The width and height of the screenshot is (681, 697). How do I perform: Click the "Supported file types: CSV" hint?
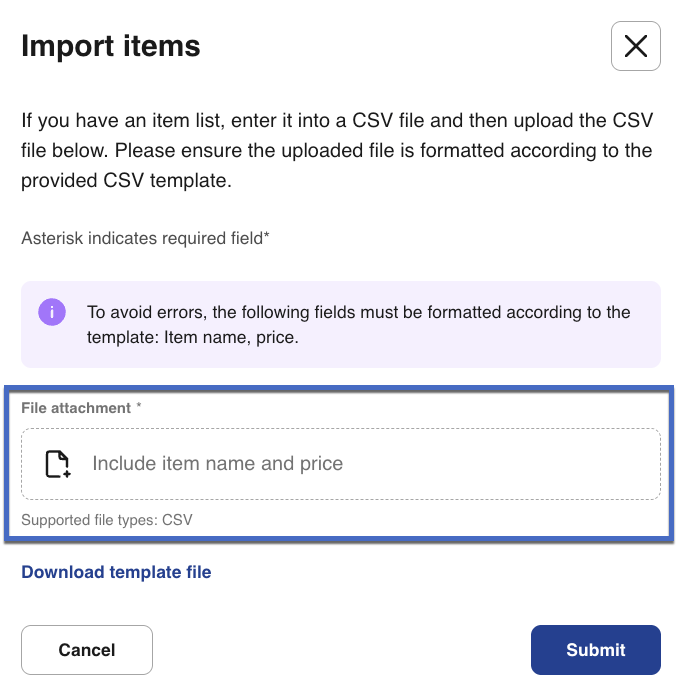point(106,520)
